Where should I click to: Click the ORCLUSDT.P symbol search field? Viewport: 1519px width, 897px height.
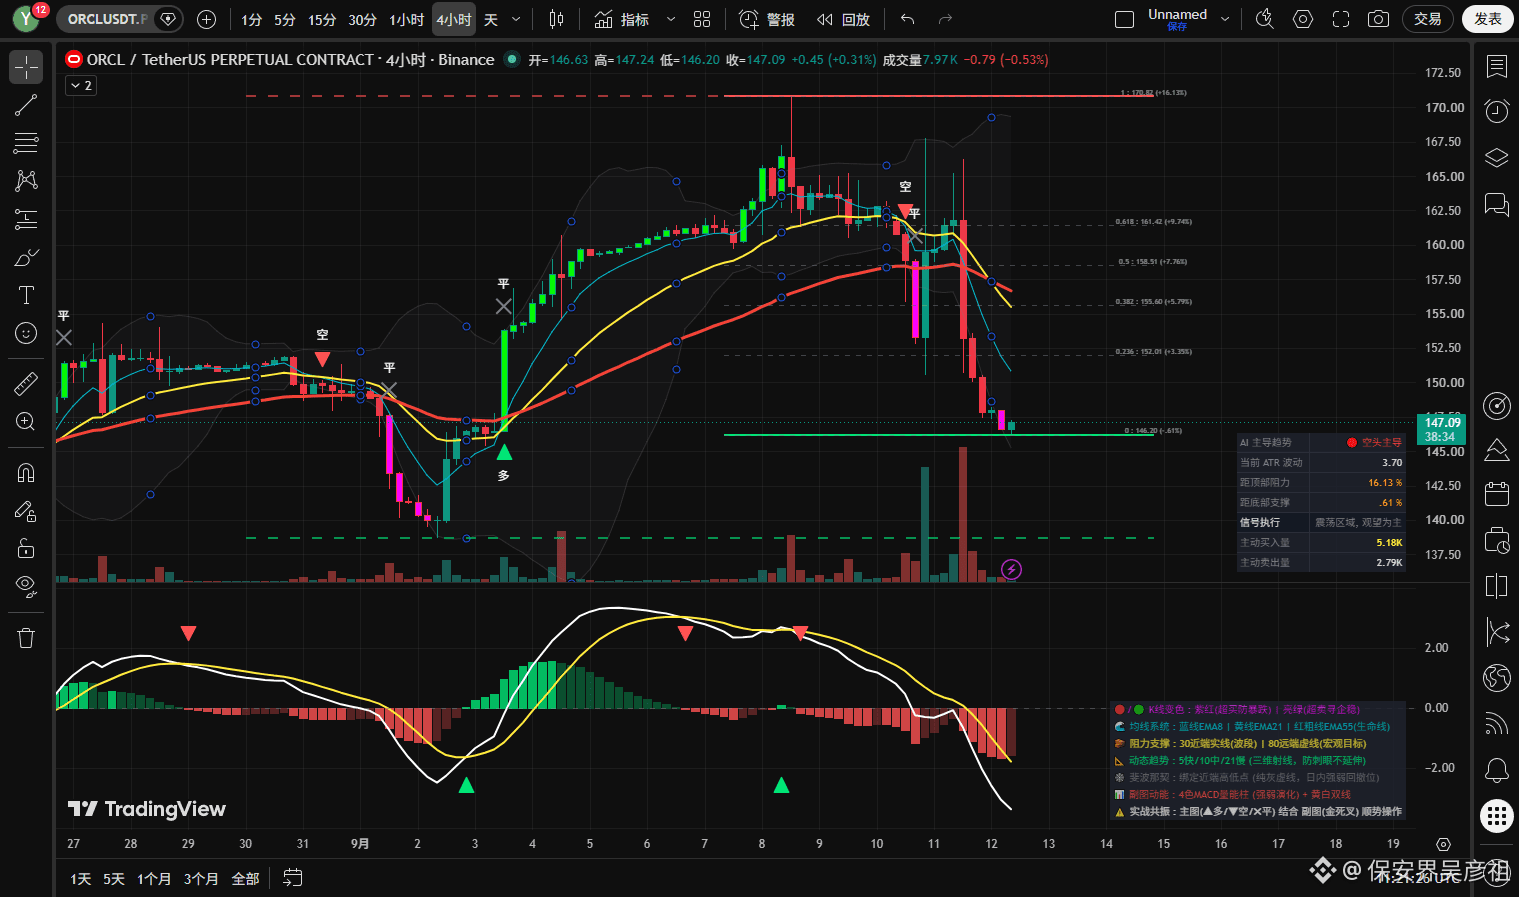coord(107,19)
